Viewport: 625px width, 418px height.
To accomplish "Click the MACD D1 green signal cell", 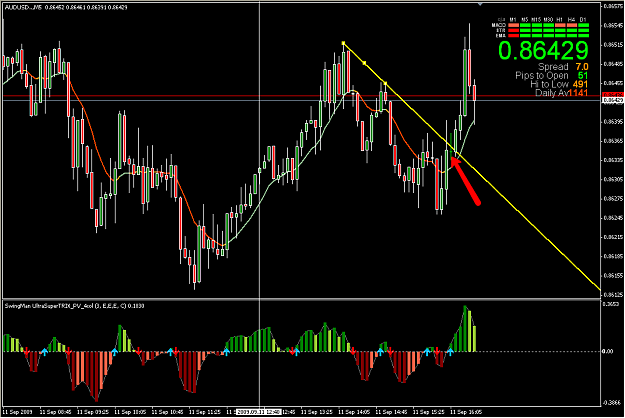I will [584, 25].
